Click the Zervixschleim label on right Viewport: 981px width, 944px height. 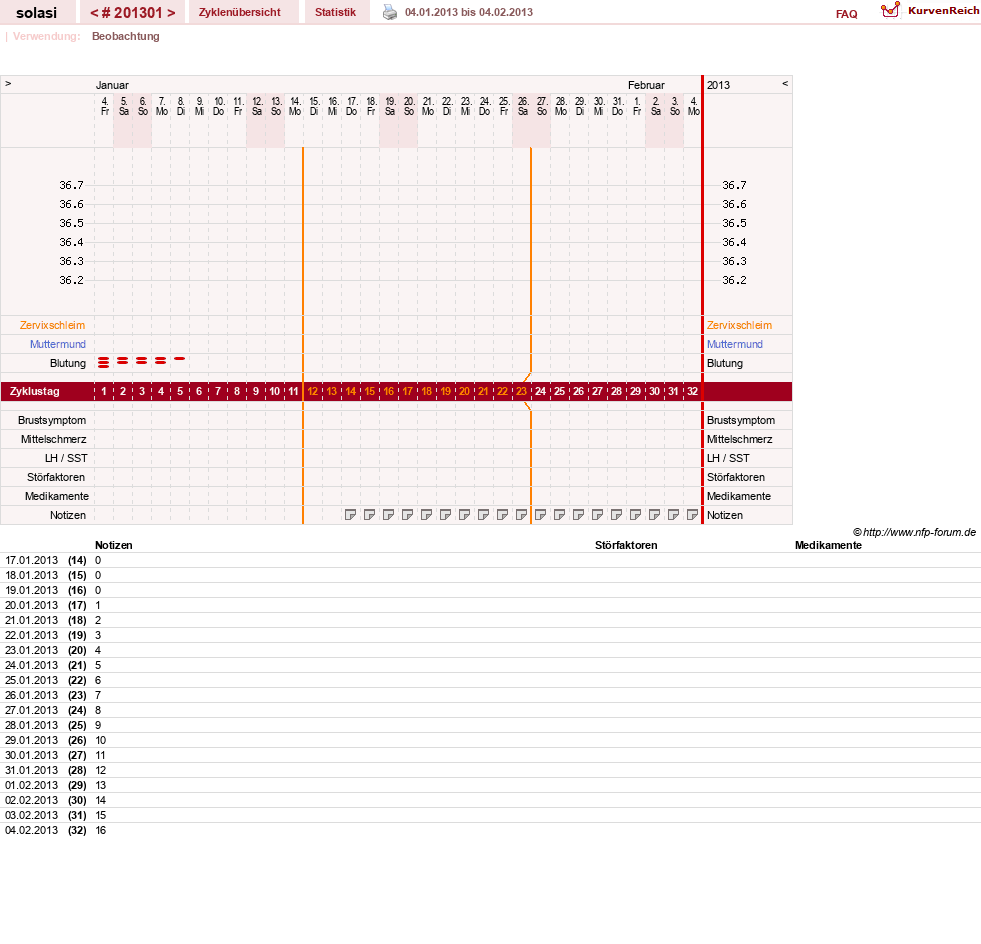pos(740,325)
